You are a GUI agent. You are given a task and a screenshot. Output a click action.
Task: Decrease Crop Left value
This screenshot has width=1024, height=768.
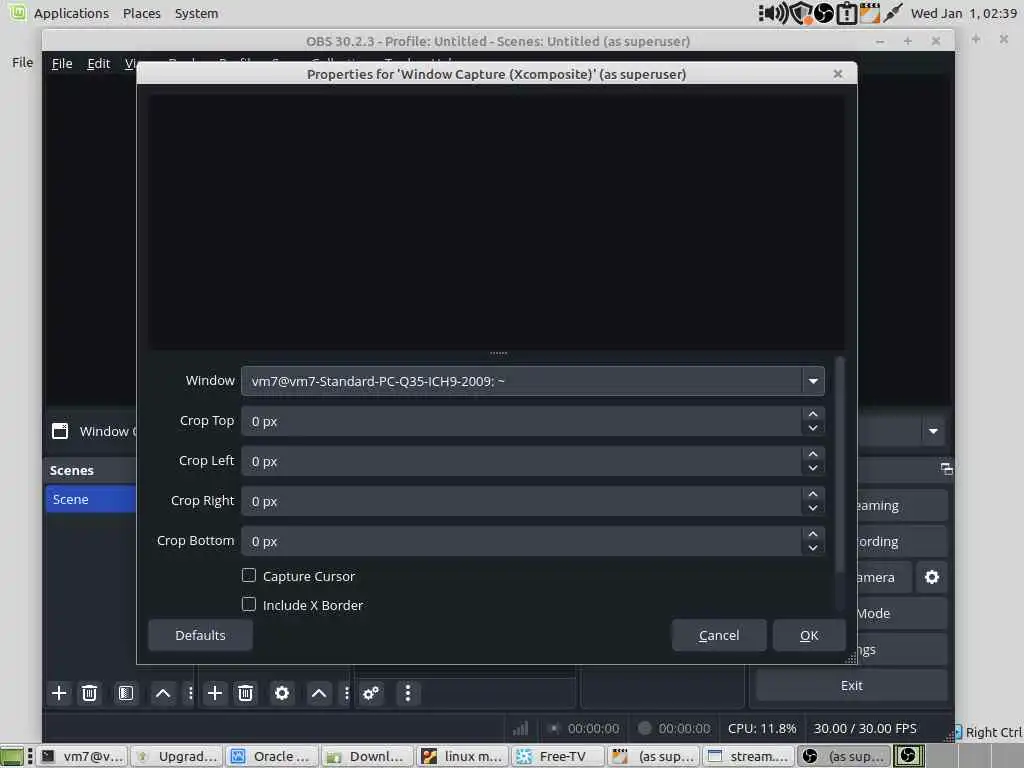point(813,468)
